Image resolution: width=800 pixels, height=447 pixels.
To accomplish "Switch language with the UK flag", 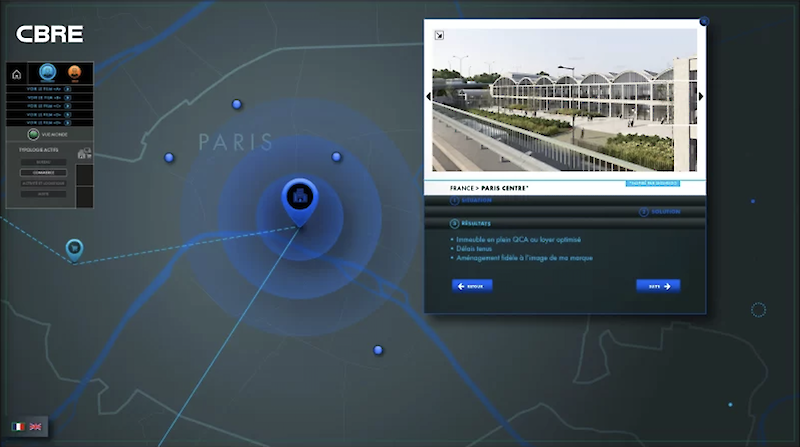I will (36, 427).
